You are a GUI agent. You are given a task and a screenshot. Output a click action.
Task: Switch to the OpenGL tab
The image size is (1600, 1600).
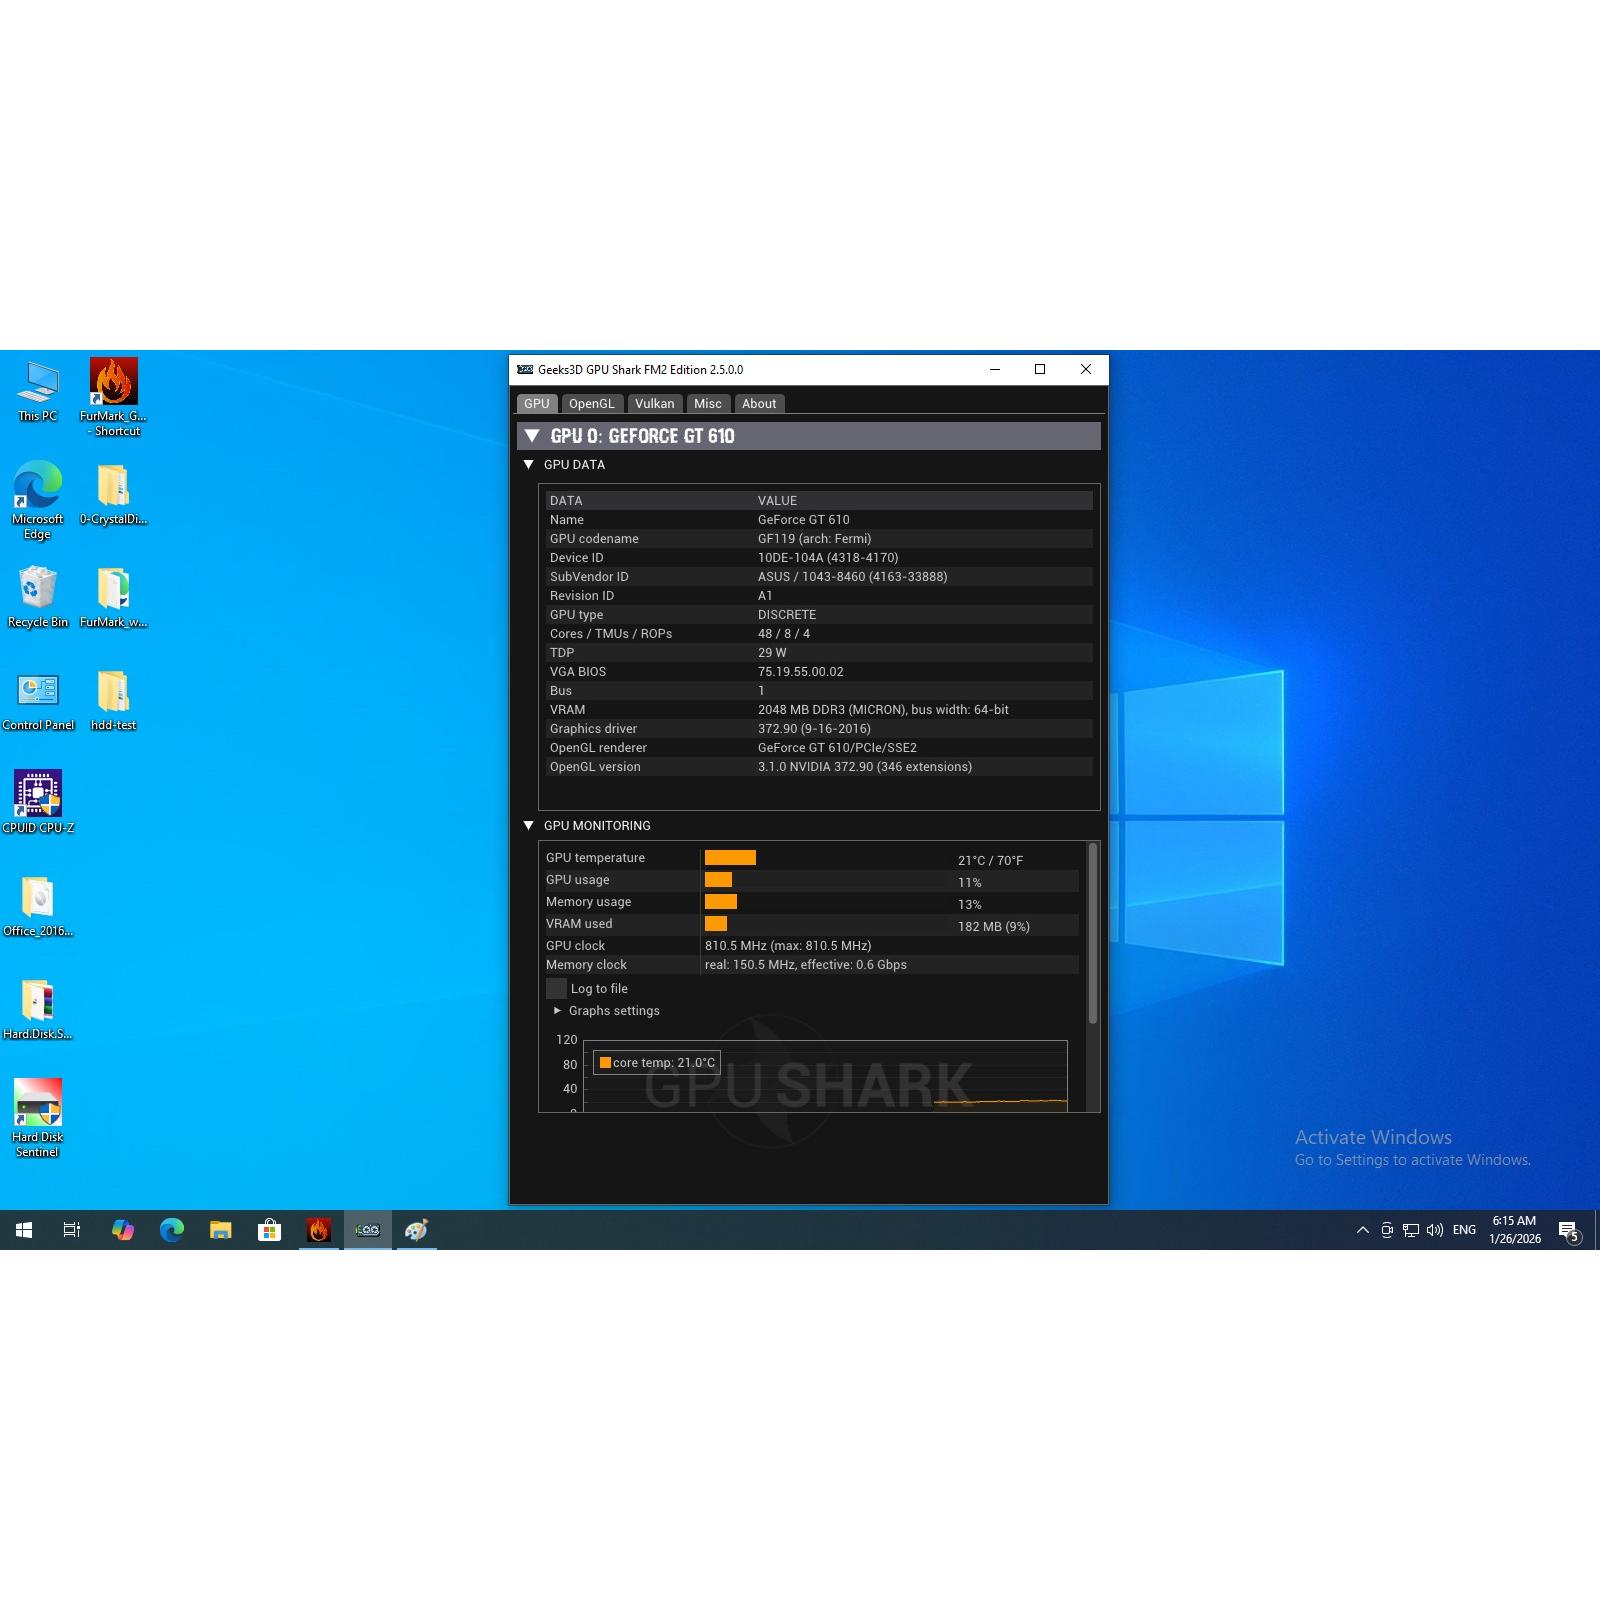[x=591, y=404]
